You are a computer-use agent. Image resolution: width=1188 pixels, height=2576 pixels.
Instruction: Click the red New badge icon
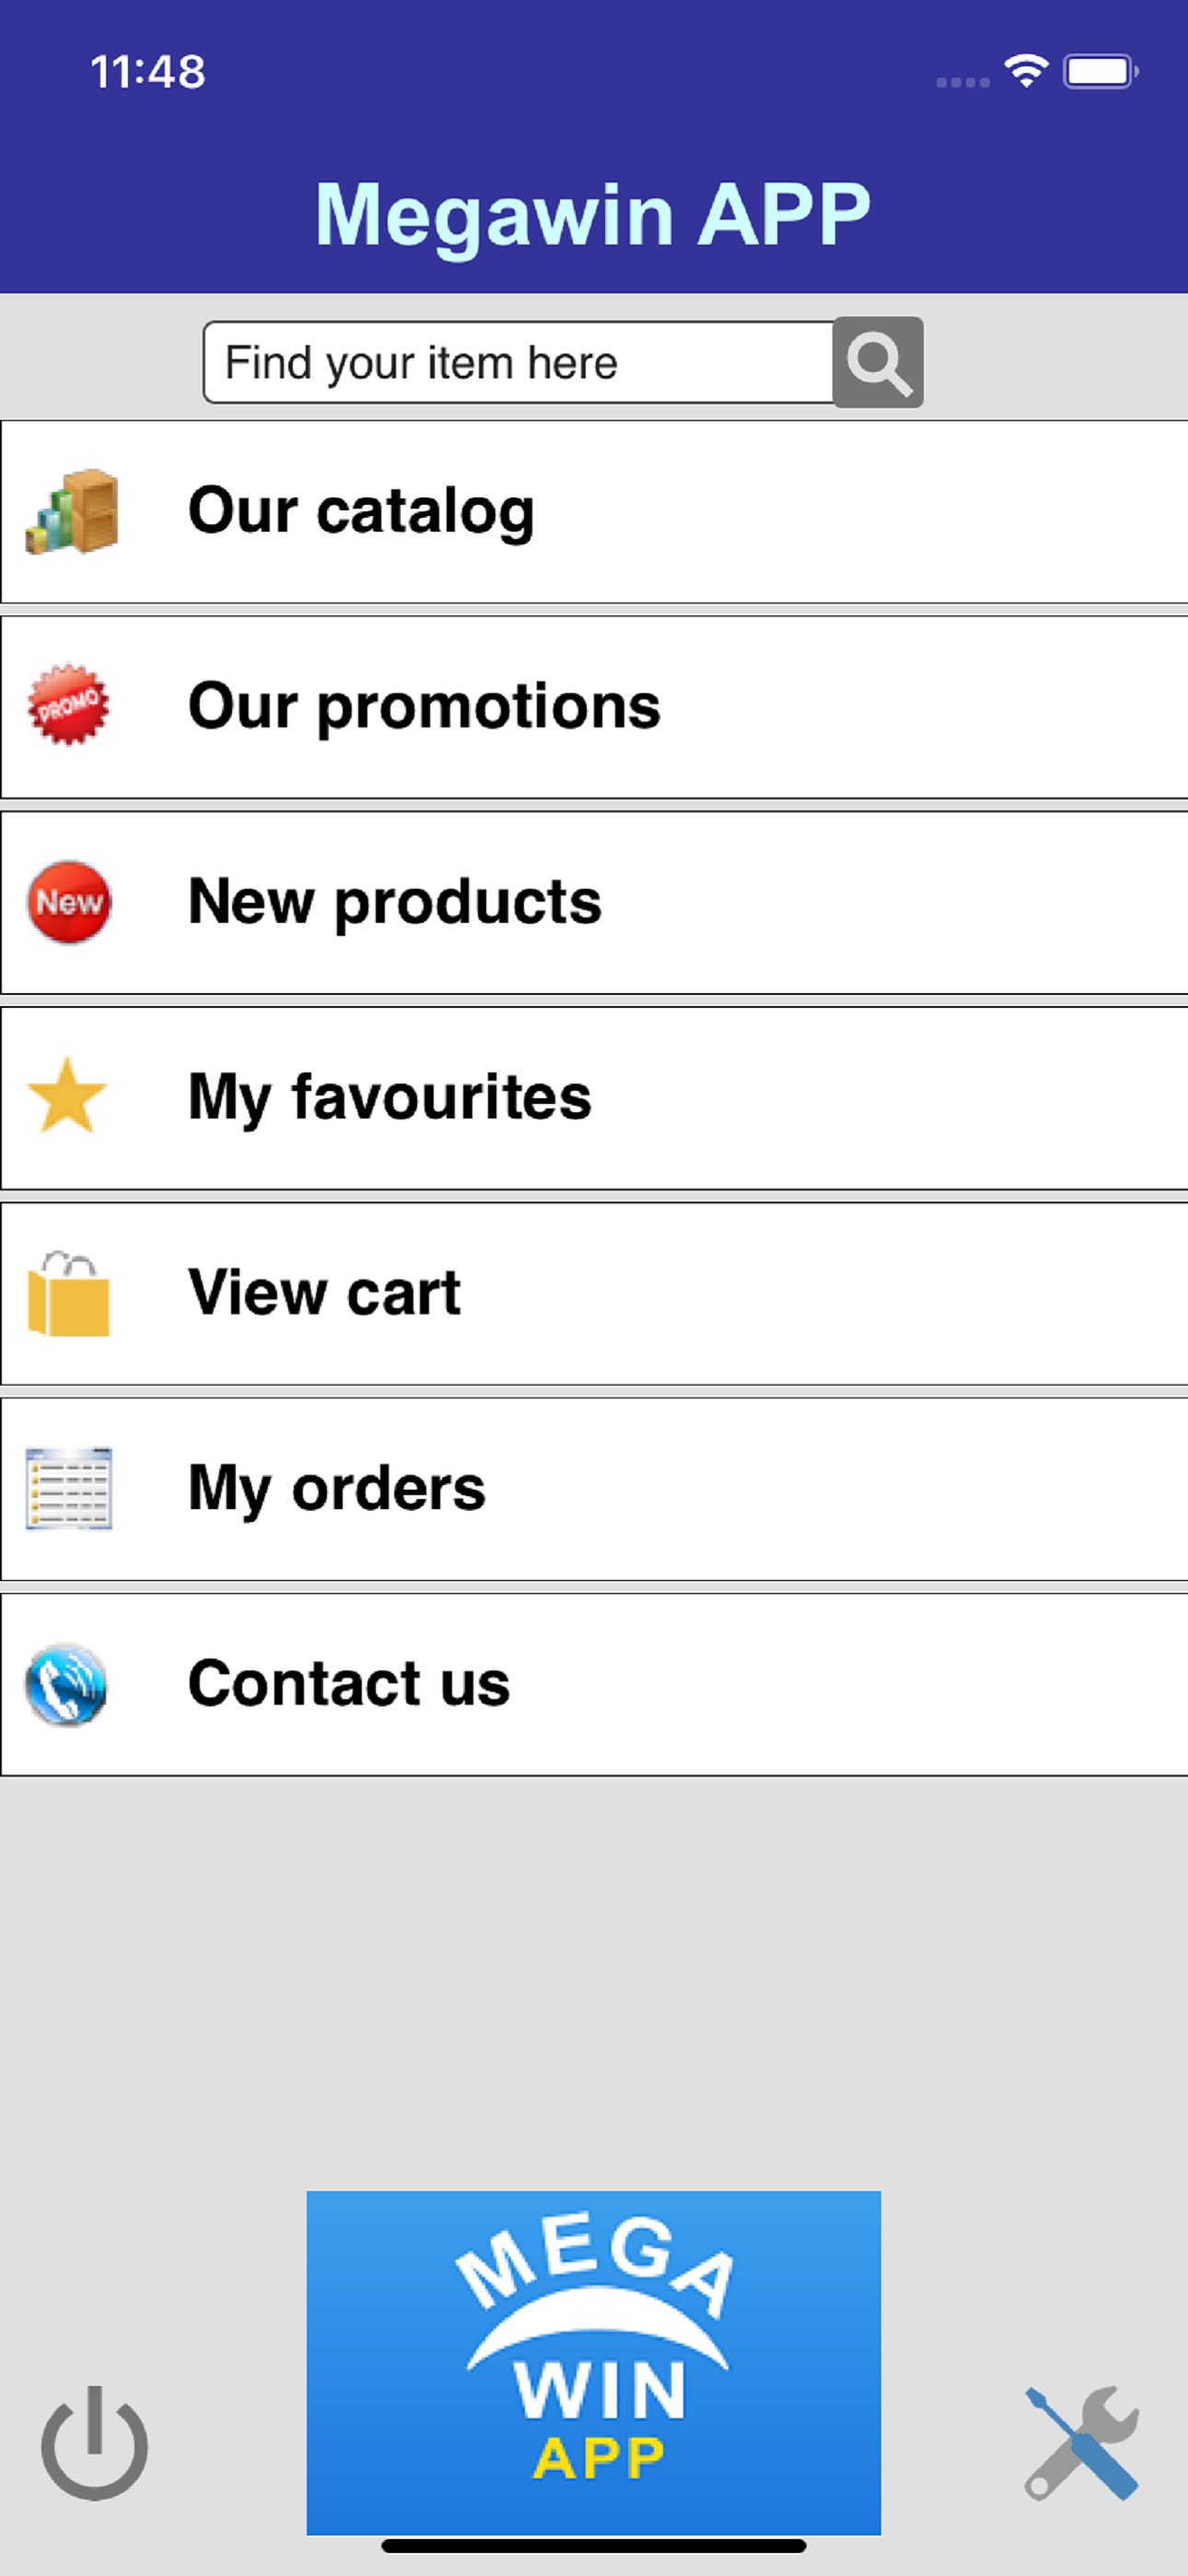(69, 901)
